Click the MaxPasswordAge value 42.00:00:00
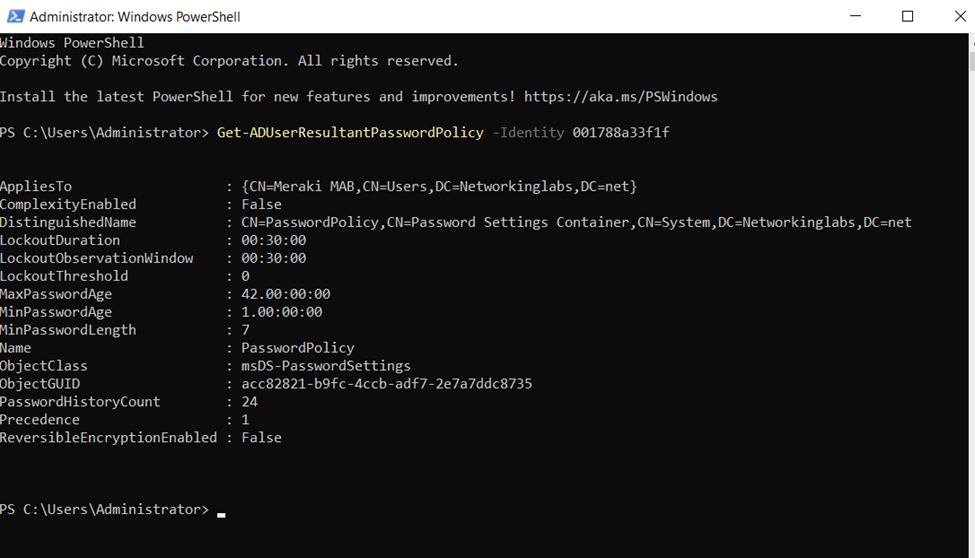 pos(286,294)
